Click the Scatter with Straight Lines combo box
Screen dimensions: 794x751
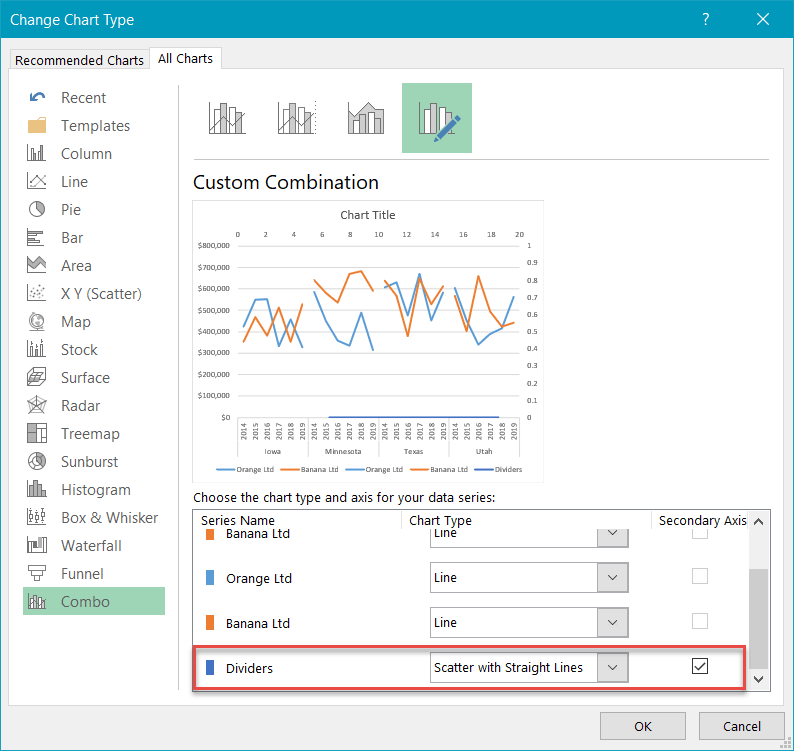[x=529, y=667]
